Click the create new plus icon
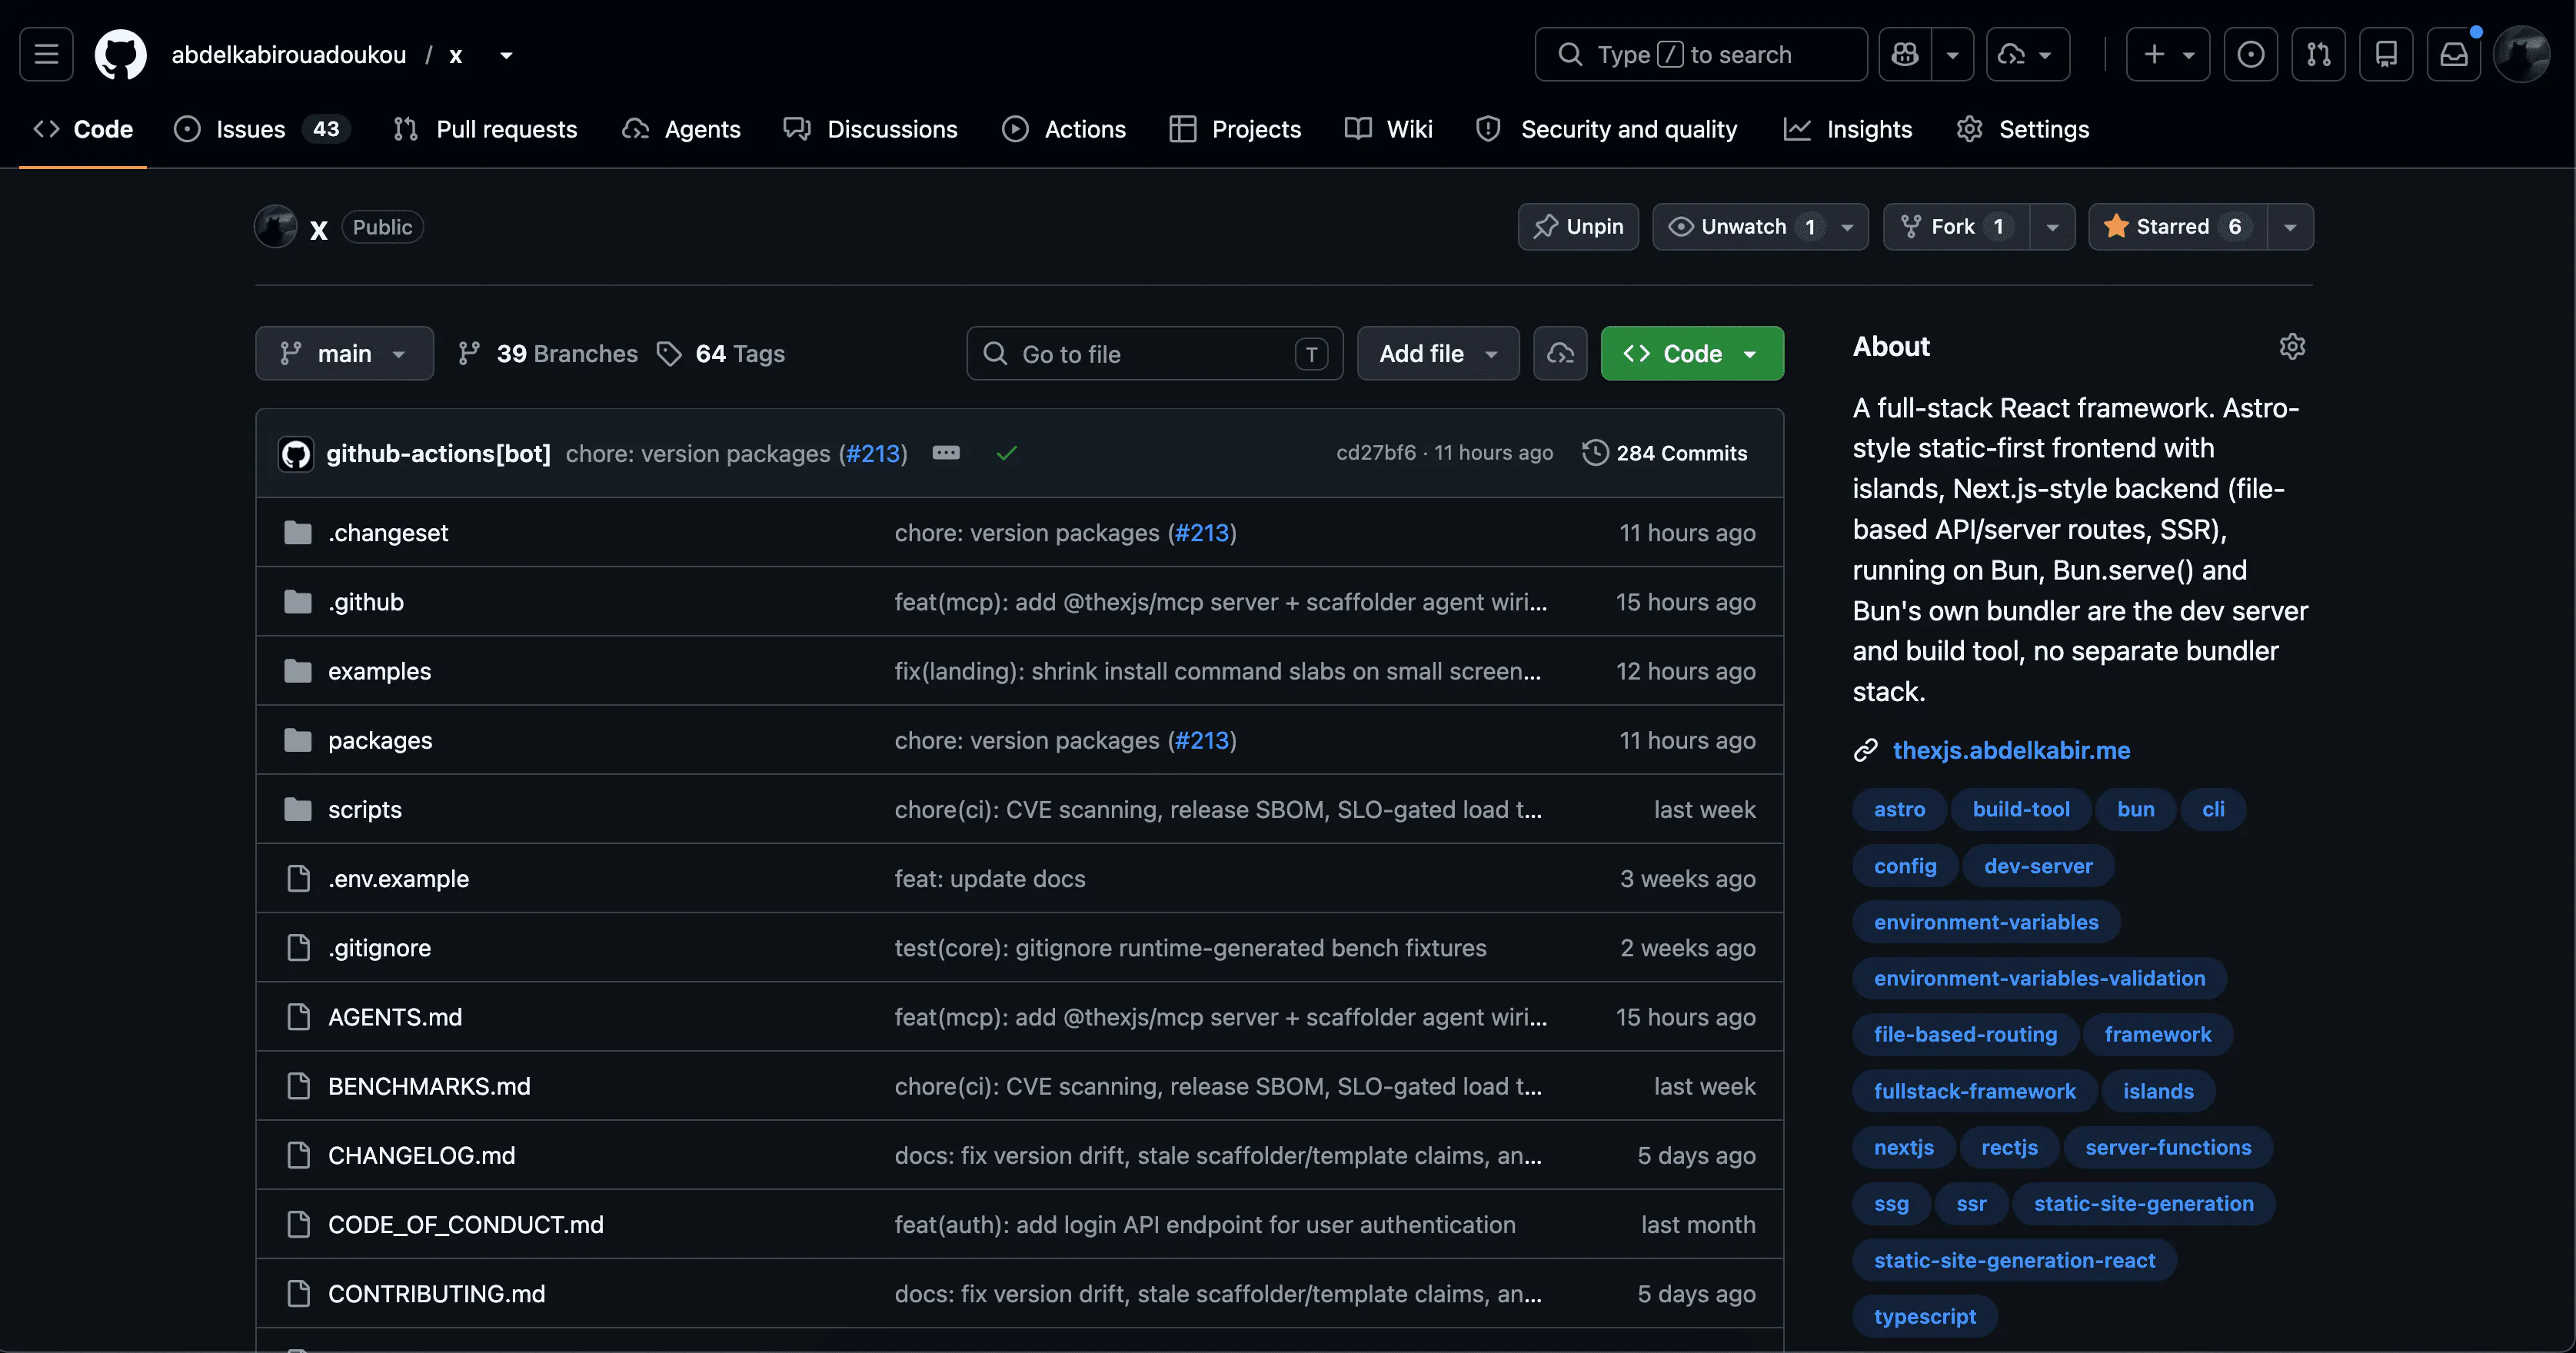Image resolution: width=2576 pixels, height=1353 pixels. 2154,54
